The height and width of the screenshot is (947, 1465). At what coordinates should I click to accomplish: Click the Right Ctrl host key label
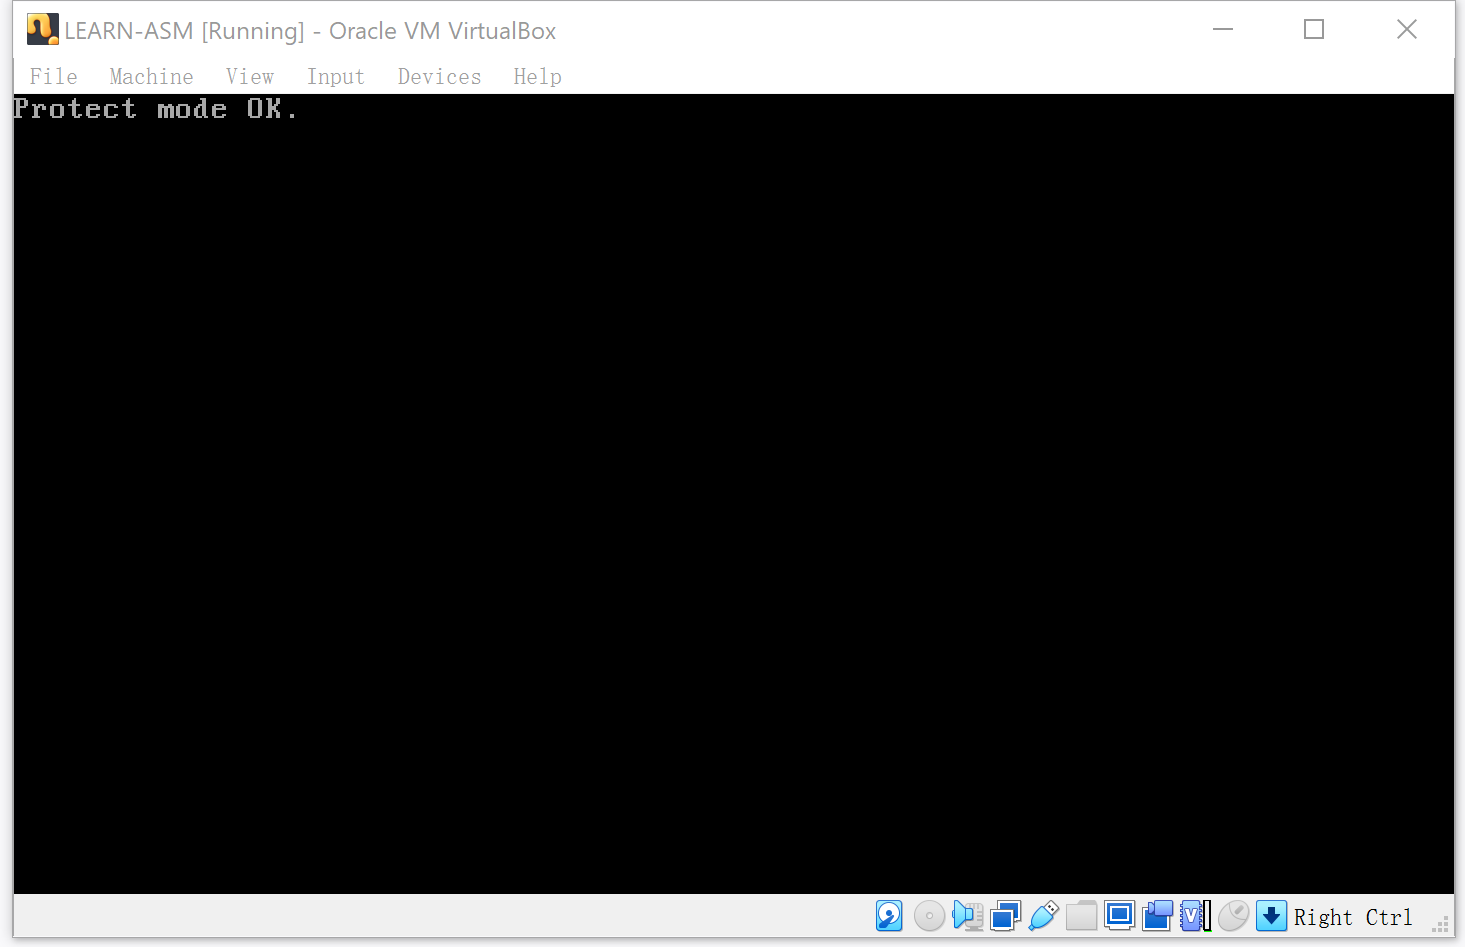[x=1353, y=917]
